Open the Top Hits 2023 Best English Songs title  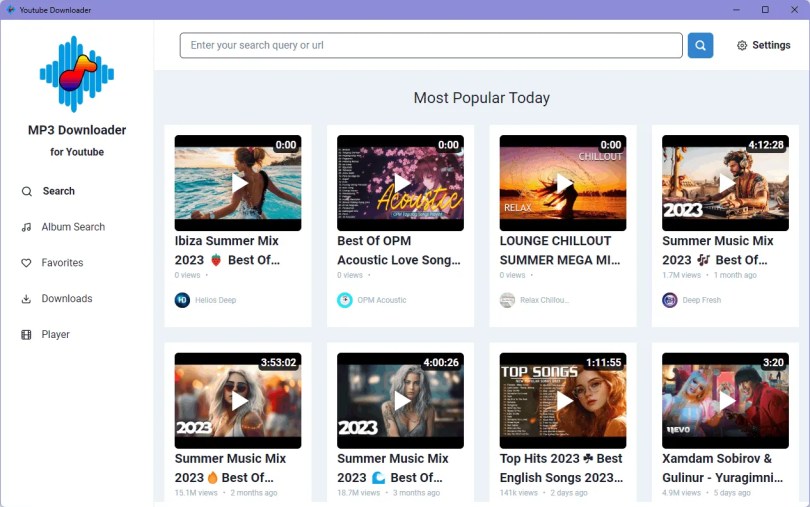point(562,468)
